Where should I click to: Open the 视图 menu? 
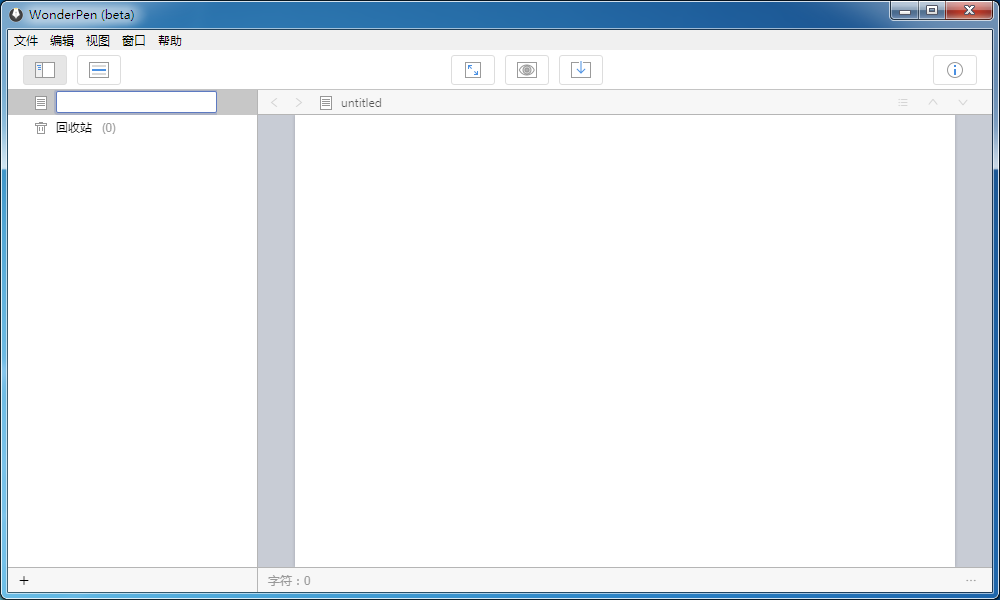pos(98,41)
